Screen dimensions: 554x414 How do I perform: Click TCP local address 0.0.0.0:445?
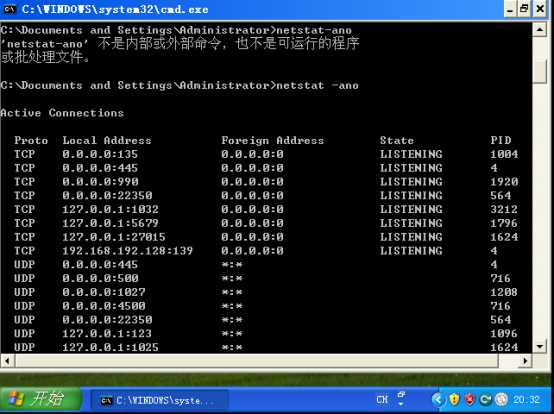(100, 168)
